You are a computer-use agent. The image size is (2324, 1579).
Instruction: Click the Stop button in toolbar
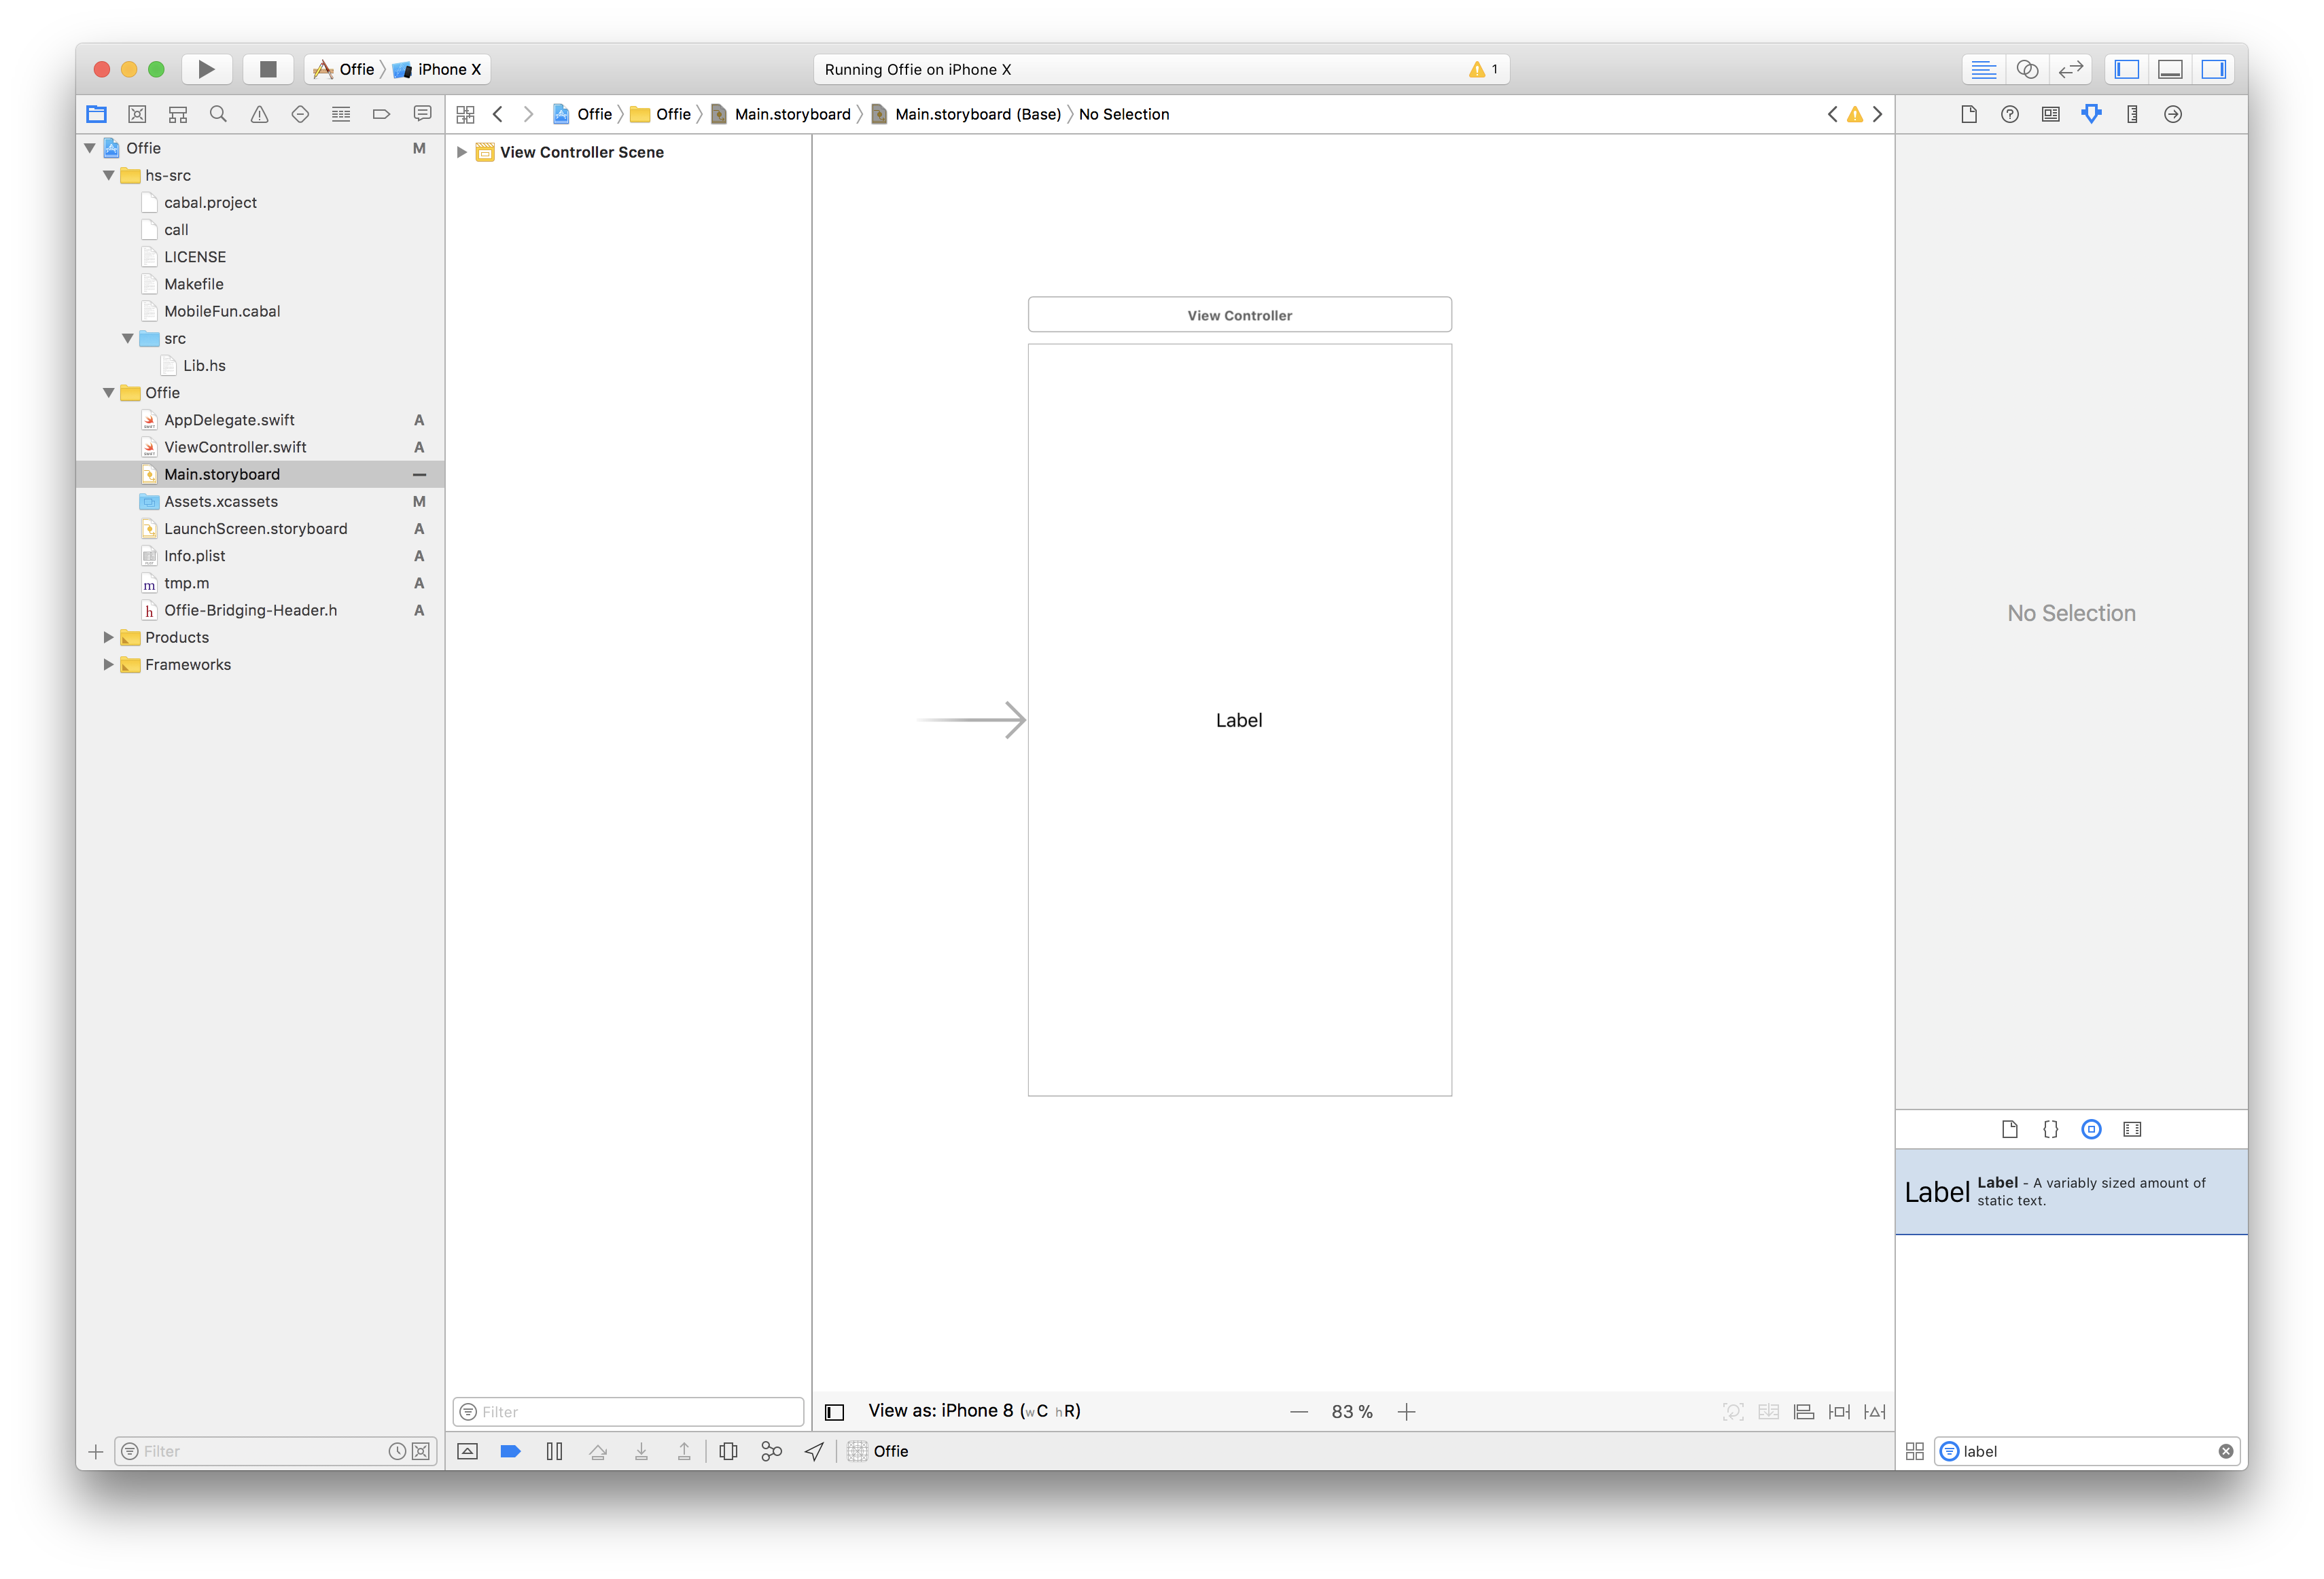(x=267, y=69)
